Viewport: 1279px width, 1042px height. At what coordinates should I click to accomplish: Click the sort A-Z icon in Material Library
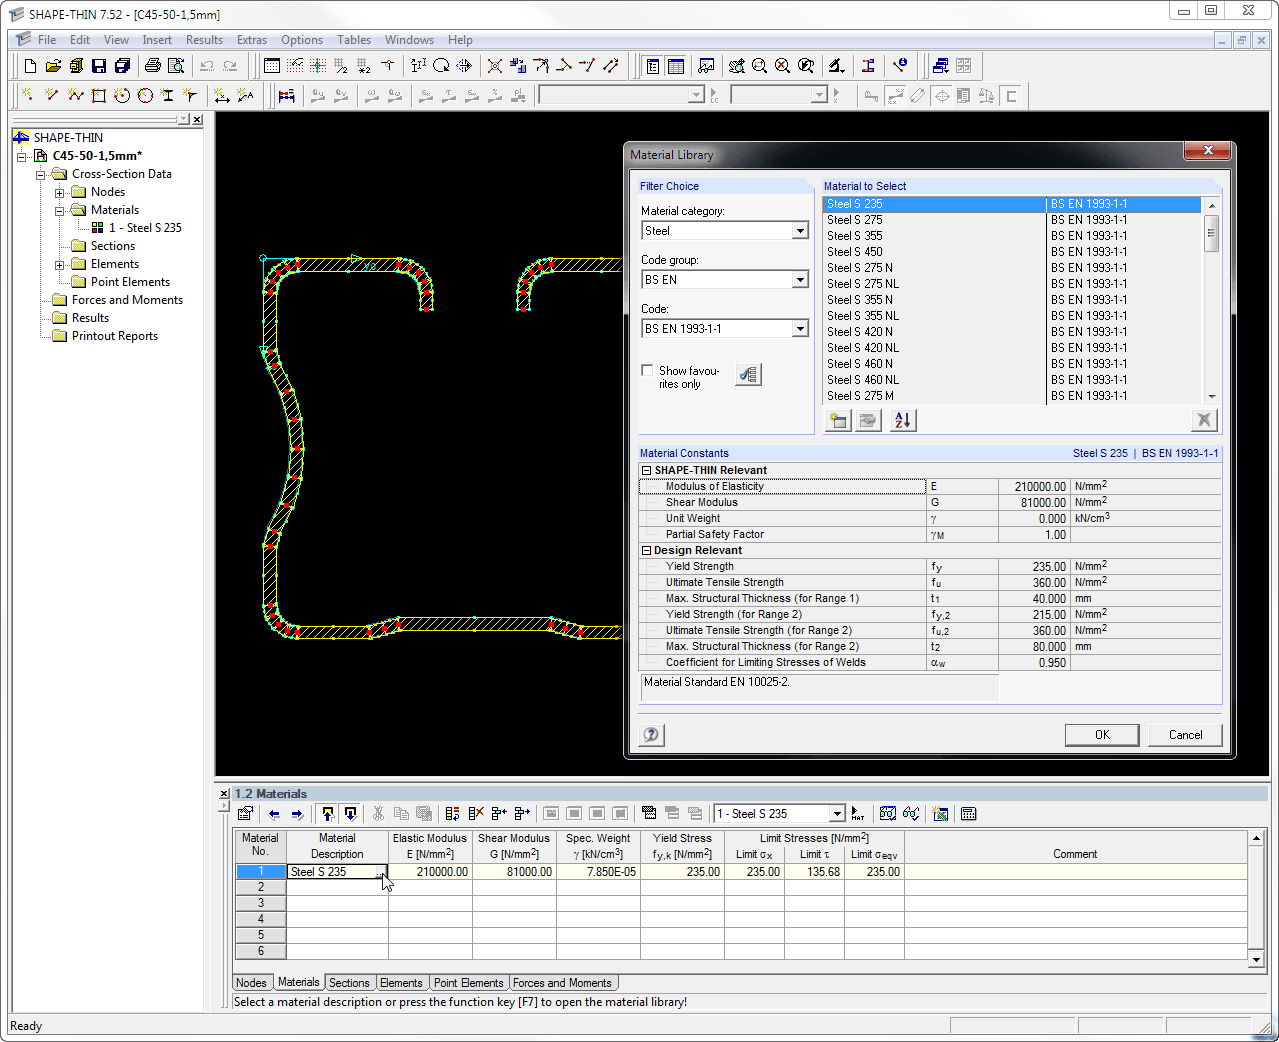coord(902,421)
